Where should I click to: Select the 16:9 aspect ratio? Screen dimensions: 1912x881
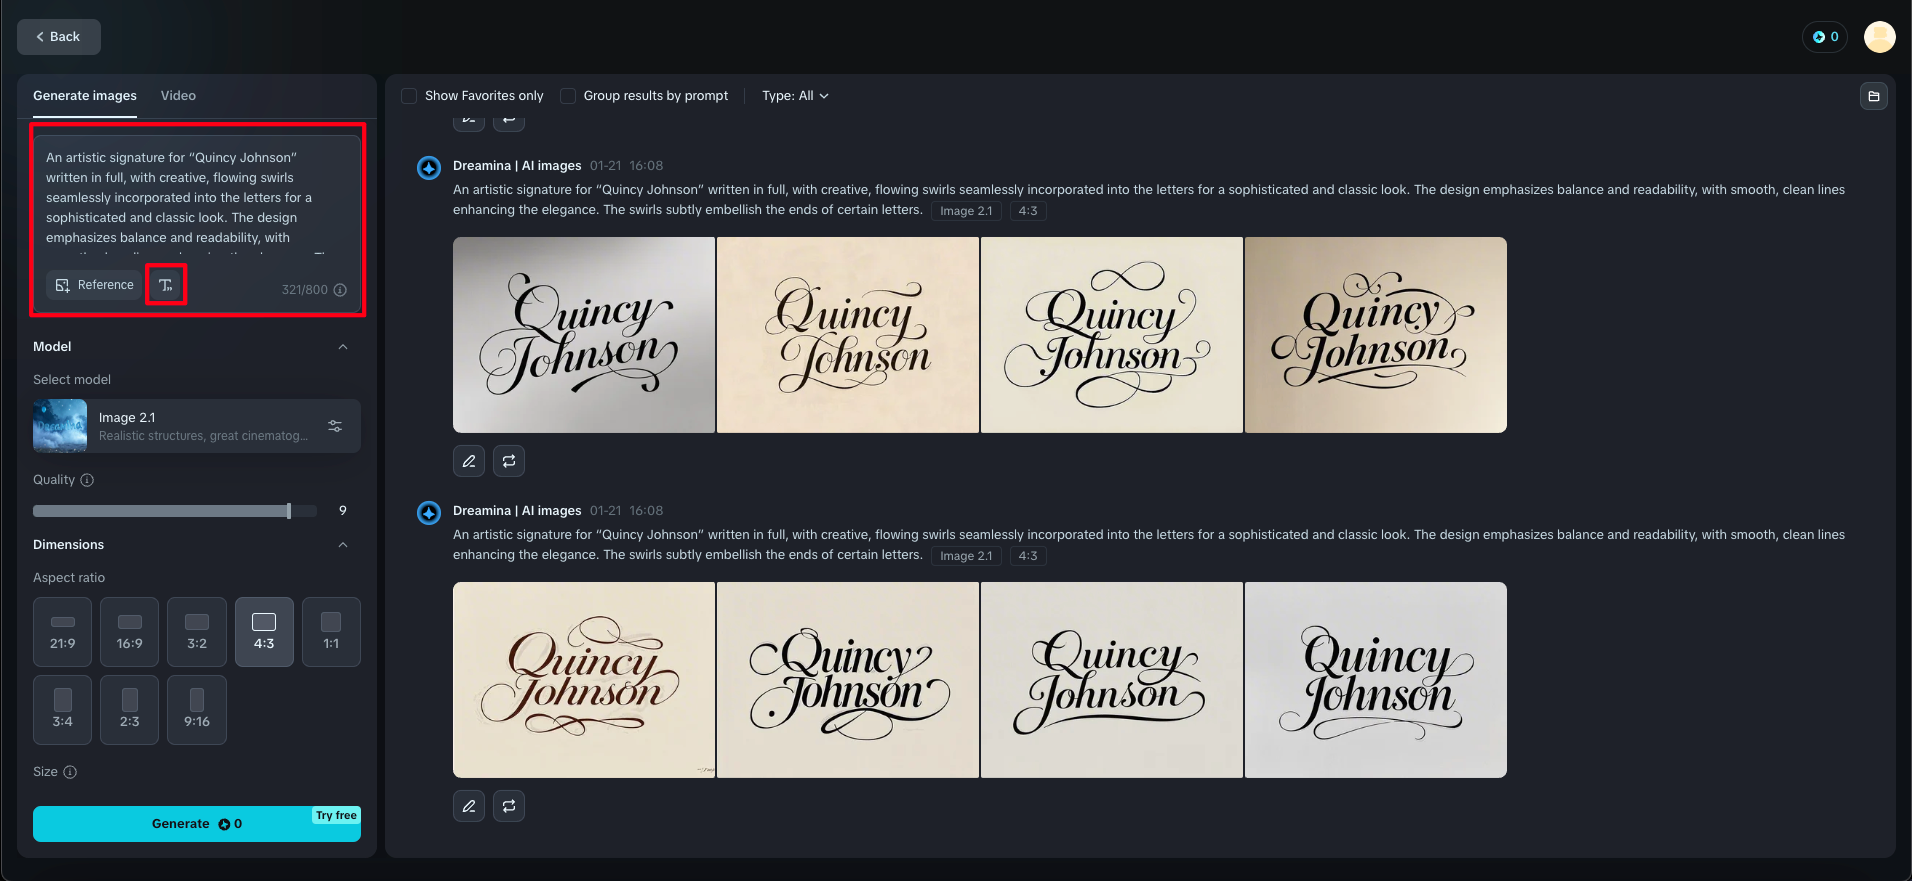pos(130,632)
